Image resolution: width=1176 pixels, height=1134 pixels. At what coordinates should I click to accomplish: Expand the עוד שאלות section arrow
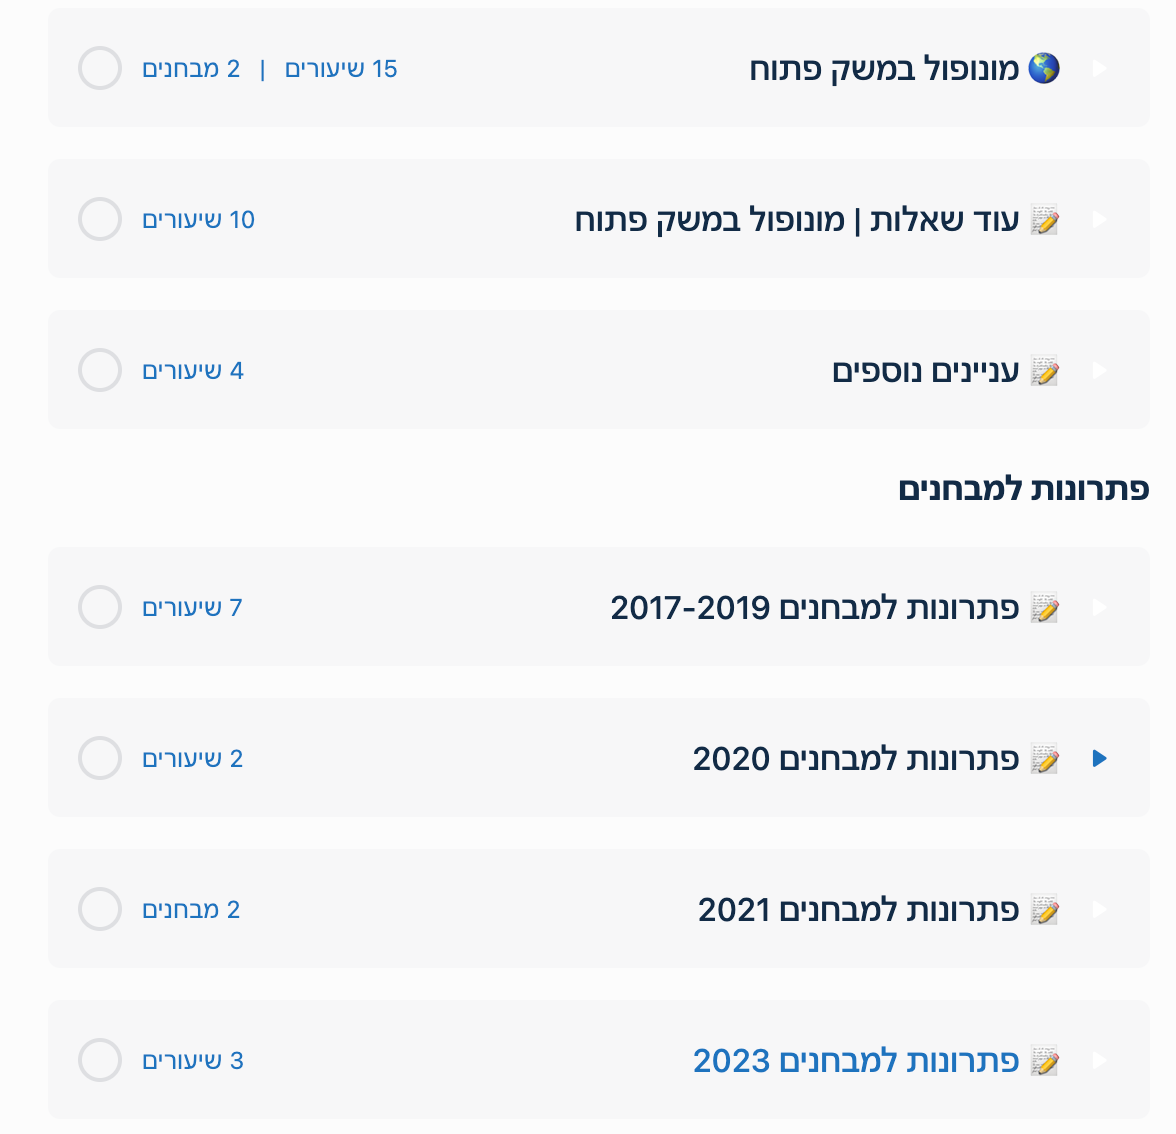coord(1100,219)
